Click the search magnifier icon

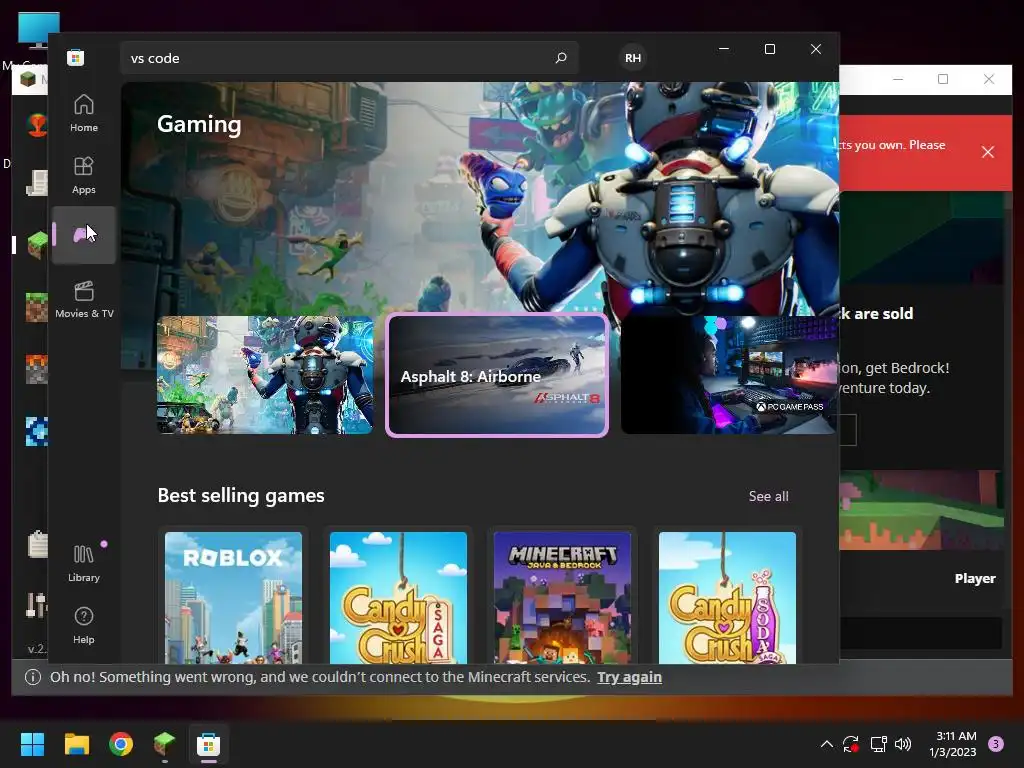click(x=560, y=58)
